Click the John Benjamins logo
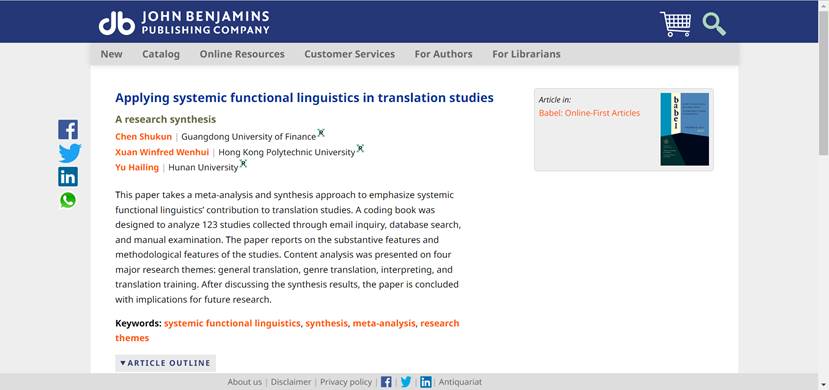Viewport: 829px width, 390px height. [184, 23]
